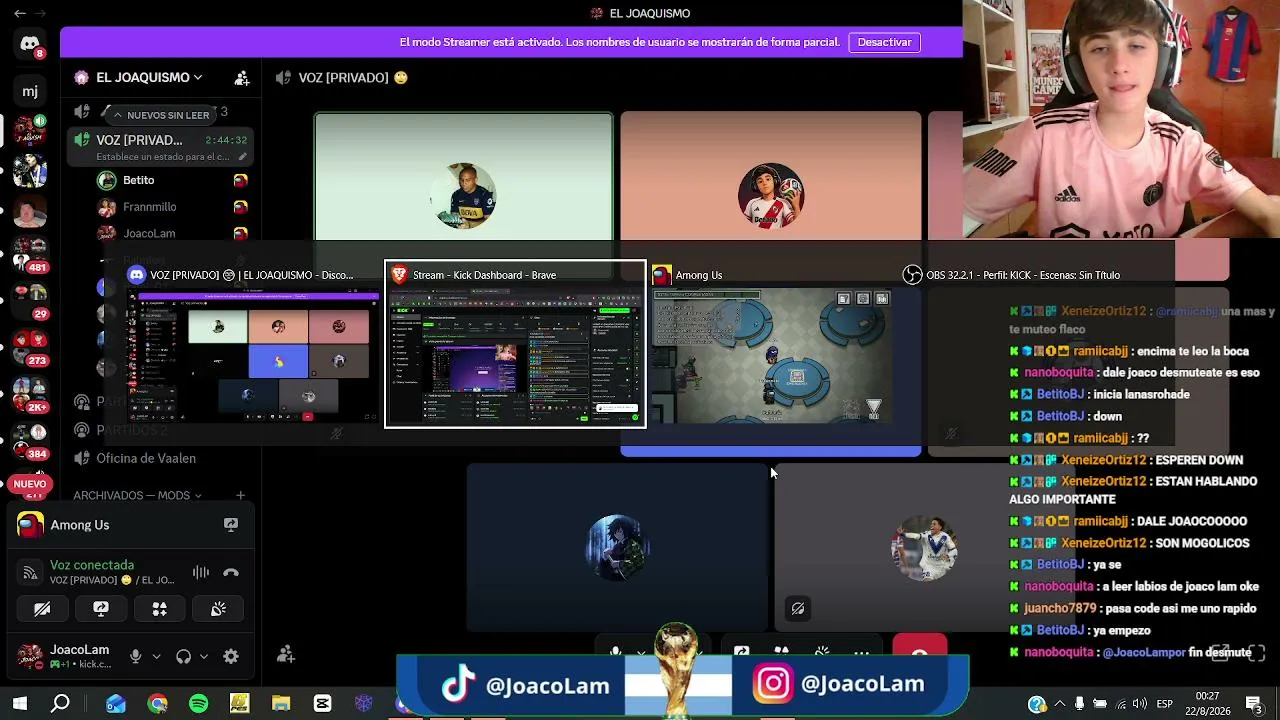Collapse the ARCHIVADOS — MODS category
The height and width of the screenshot is (720, 1280).
[137, 495]
